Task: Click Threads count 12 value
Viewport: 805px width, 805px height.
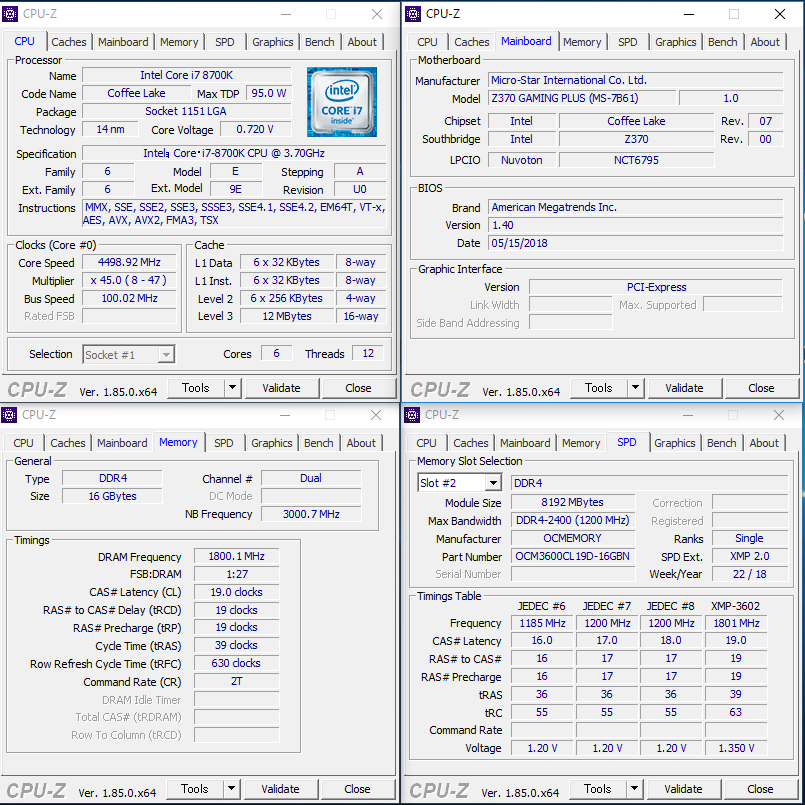Action: [368, 353]
